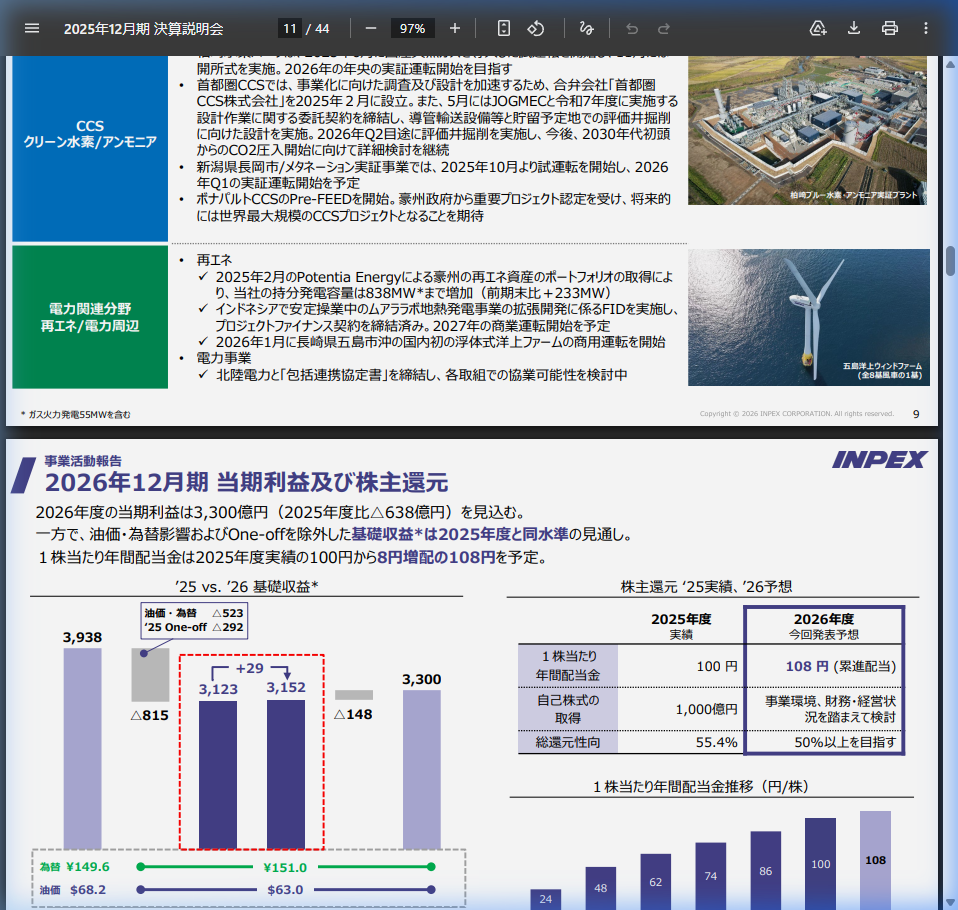This screenshot has width=958, height=910.
Task: Click the vertical scrollbar thumb
Action: 951,261
